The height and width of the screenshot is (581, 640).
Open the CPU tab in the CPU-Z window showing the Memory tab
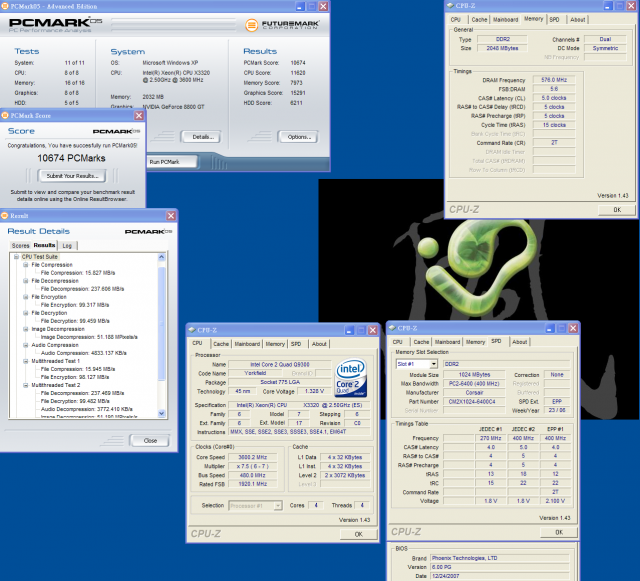click(456, 20)
